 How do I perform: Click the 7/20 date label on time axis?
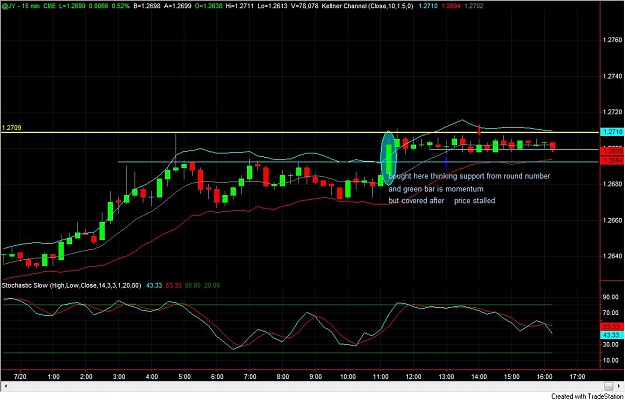click(x=20, y=376)
